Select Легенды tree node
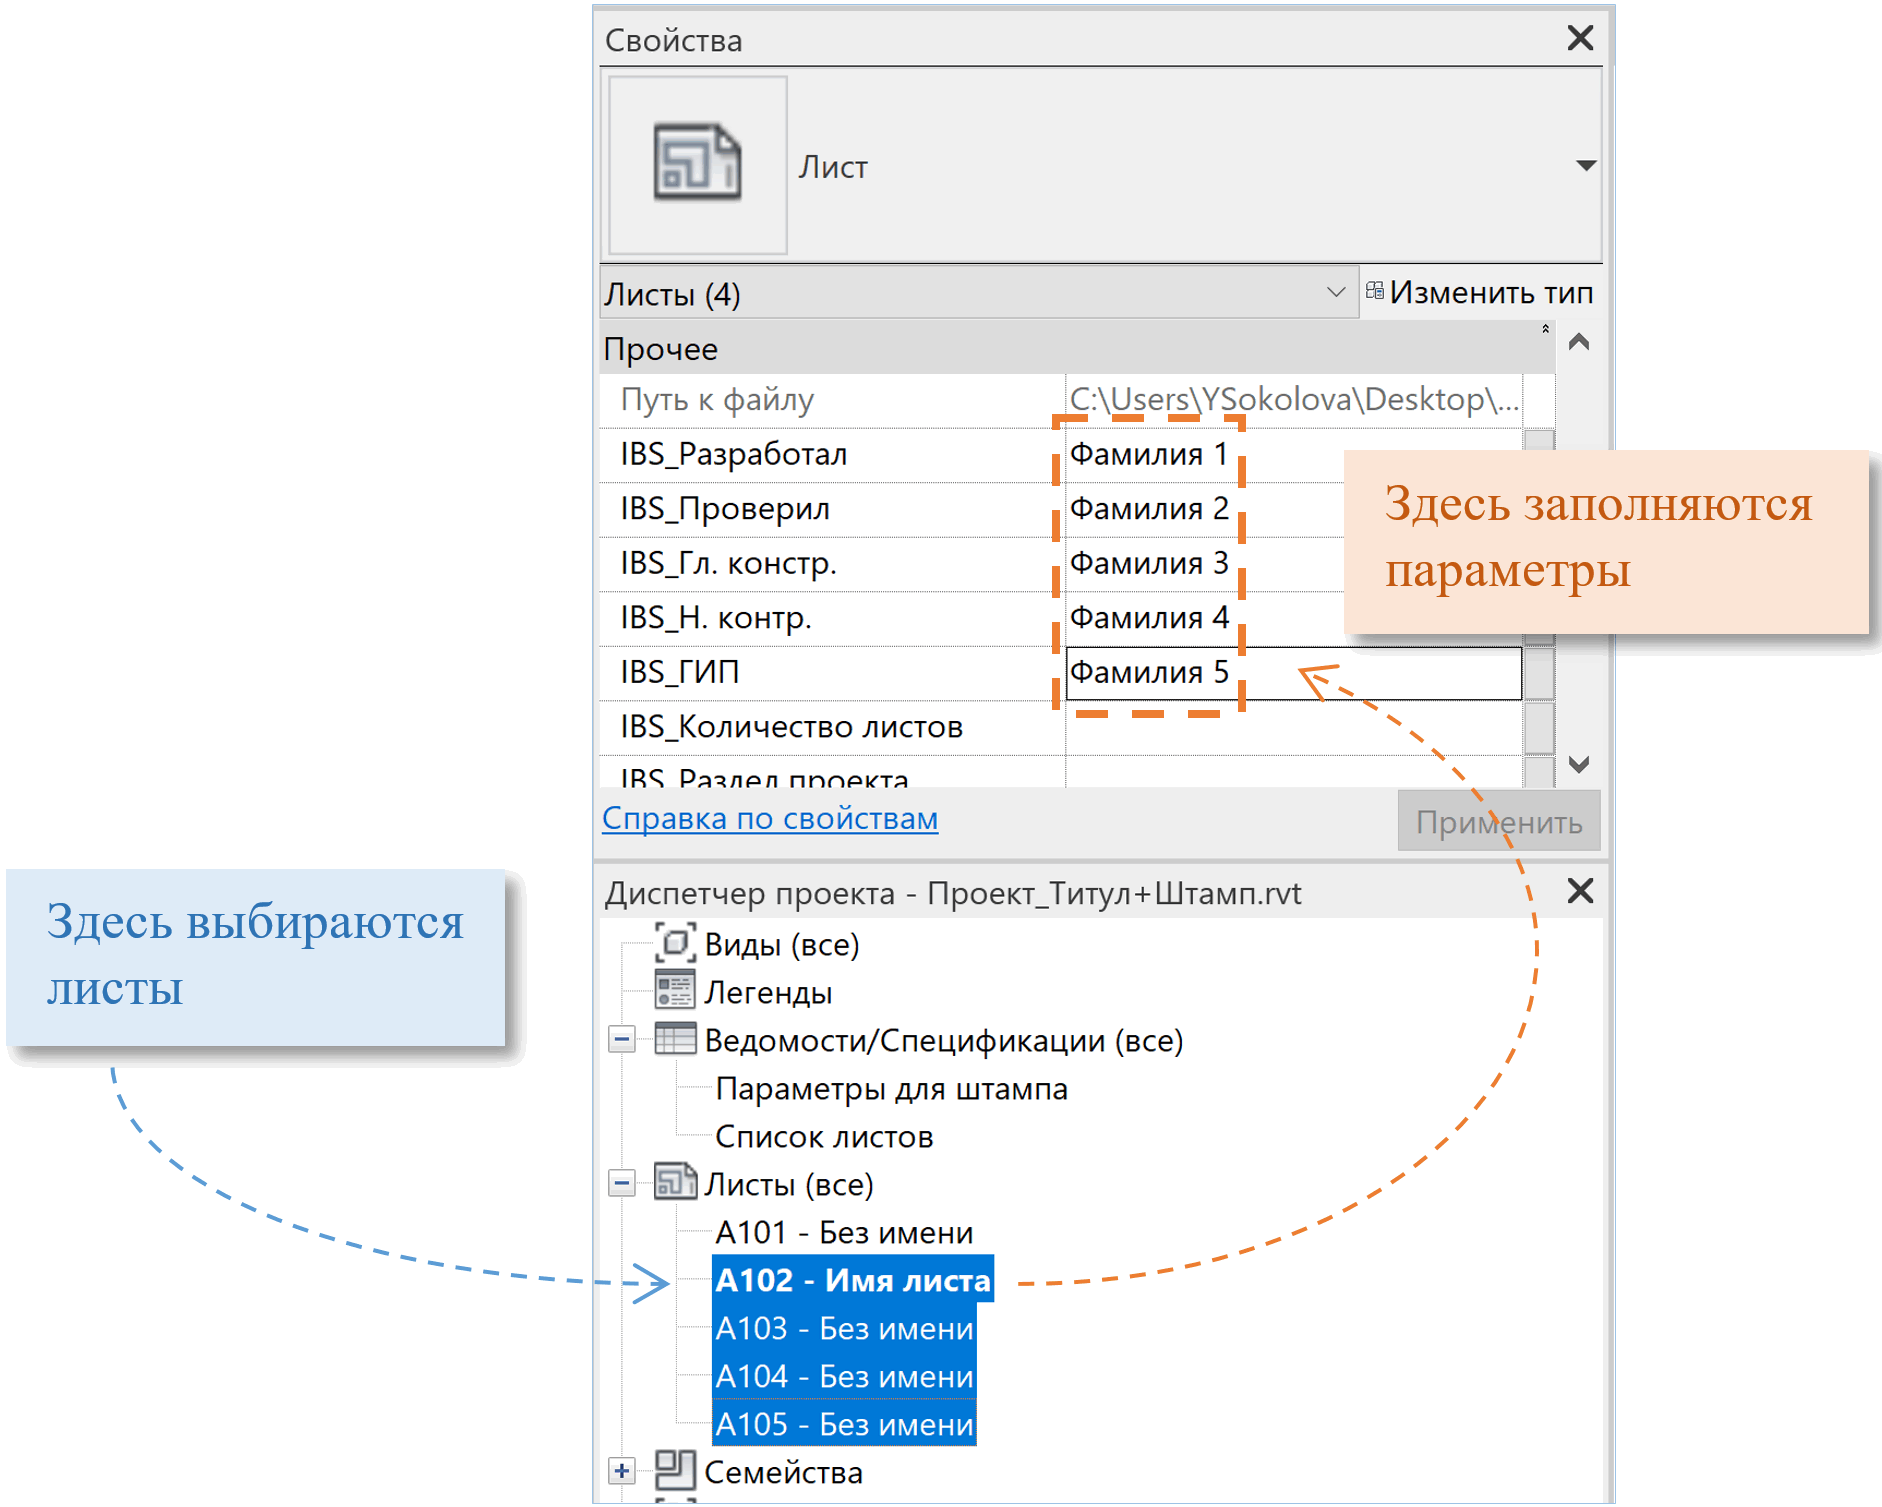This screenshot has height=1507, width=1882. point(768,993)
